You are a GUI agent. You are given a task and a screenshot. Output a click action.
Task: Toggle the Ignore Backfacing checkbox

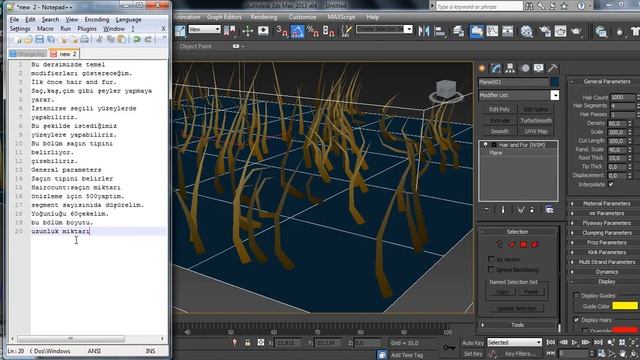[491, 269]
